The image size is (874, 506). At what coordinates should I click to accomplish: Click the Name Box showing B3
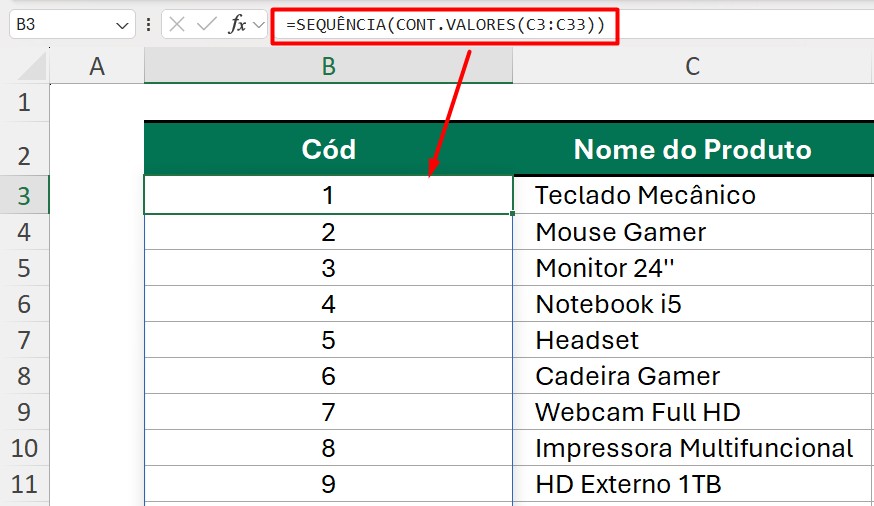pos(72,25)
